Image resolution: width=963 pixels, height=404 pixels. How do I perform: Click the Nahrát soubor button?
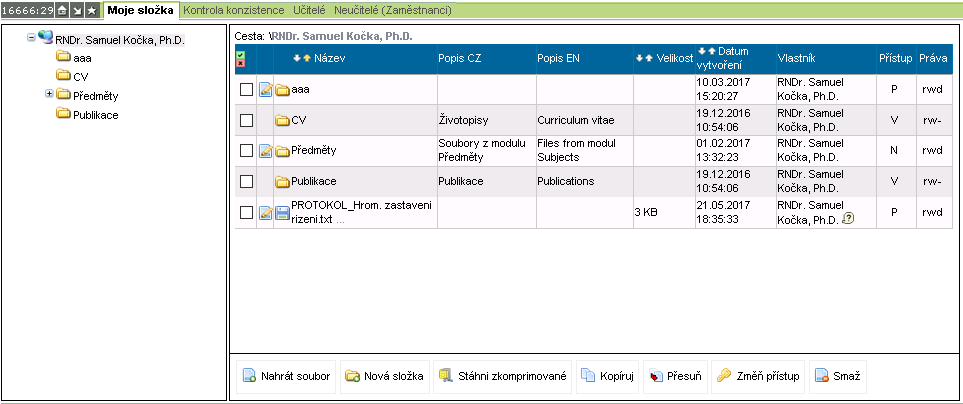pyautogui.click(x=286, y=377)
